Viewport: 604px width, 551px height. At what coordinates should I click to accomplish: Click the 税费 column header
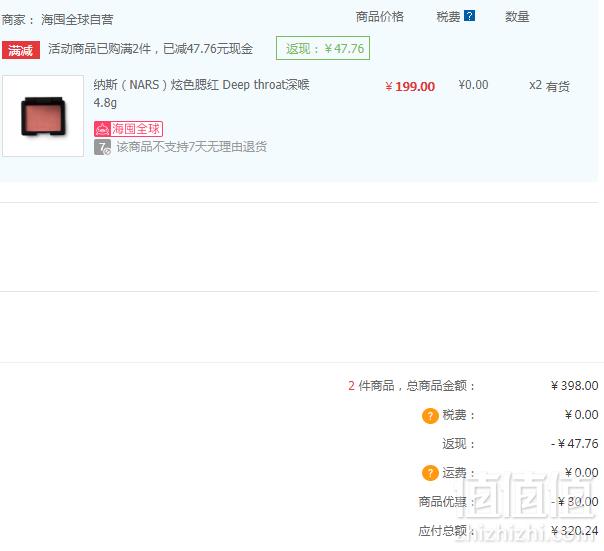(x=448, y=17)
